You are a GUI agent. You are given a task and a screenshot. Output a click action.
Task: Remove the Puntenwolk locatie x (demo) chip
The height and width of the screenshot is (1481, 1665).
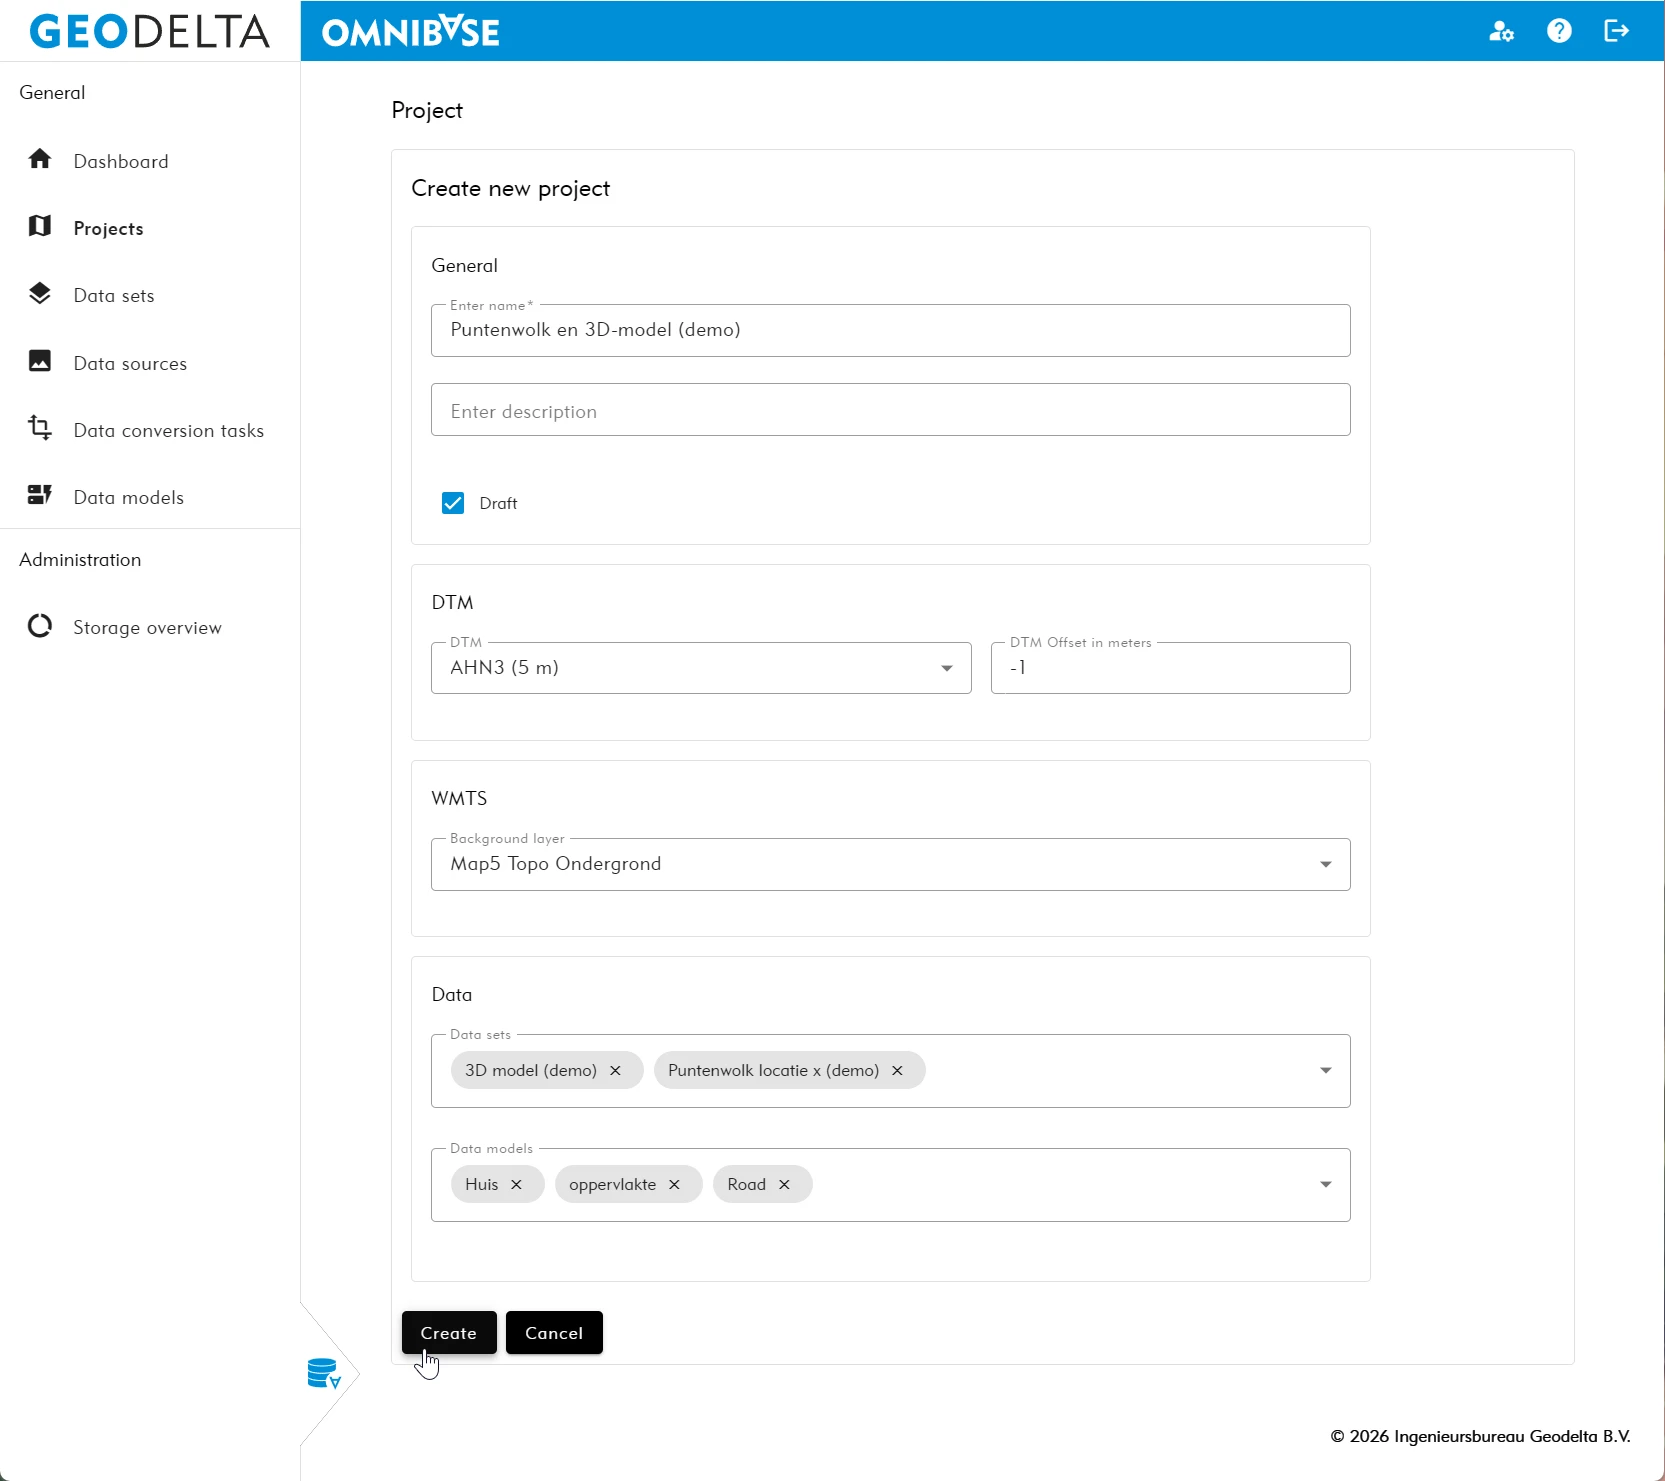coord(898,1071)
